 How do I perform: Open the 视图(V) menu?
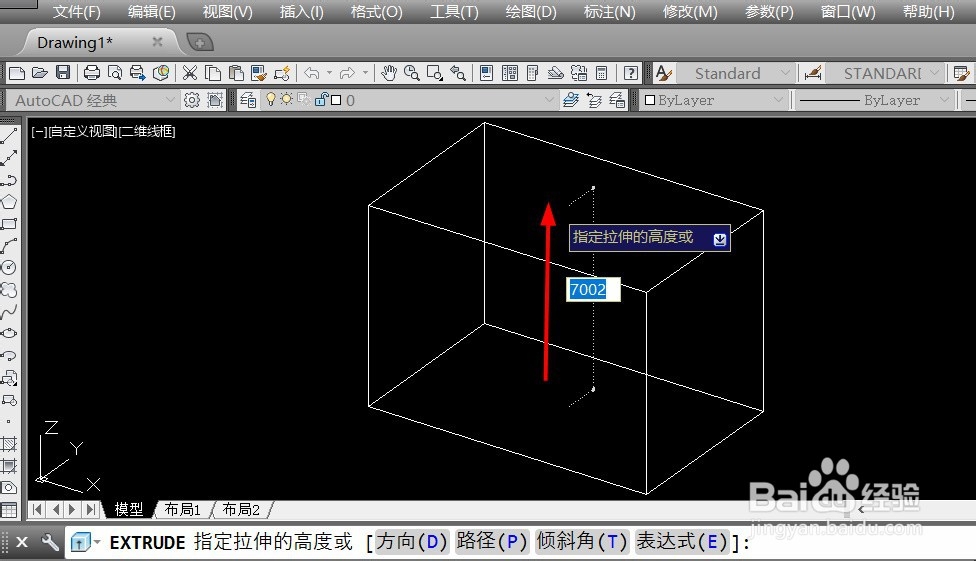coord(228,12)
